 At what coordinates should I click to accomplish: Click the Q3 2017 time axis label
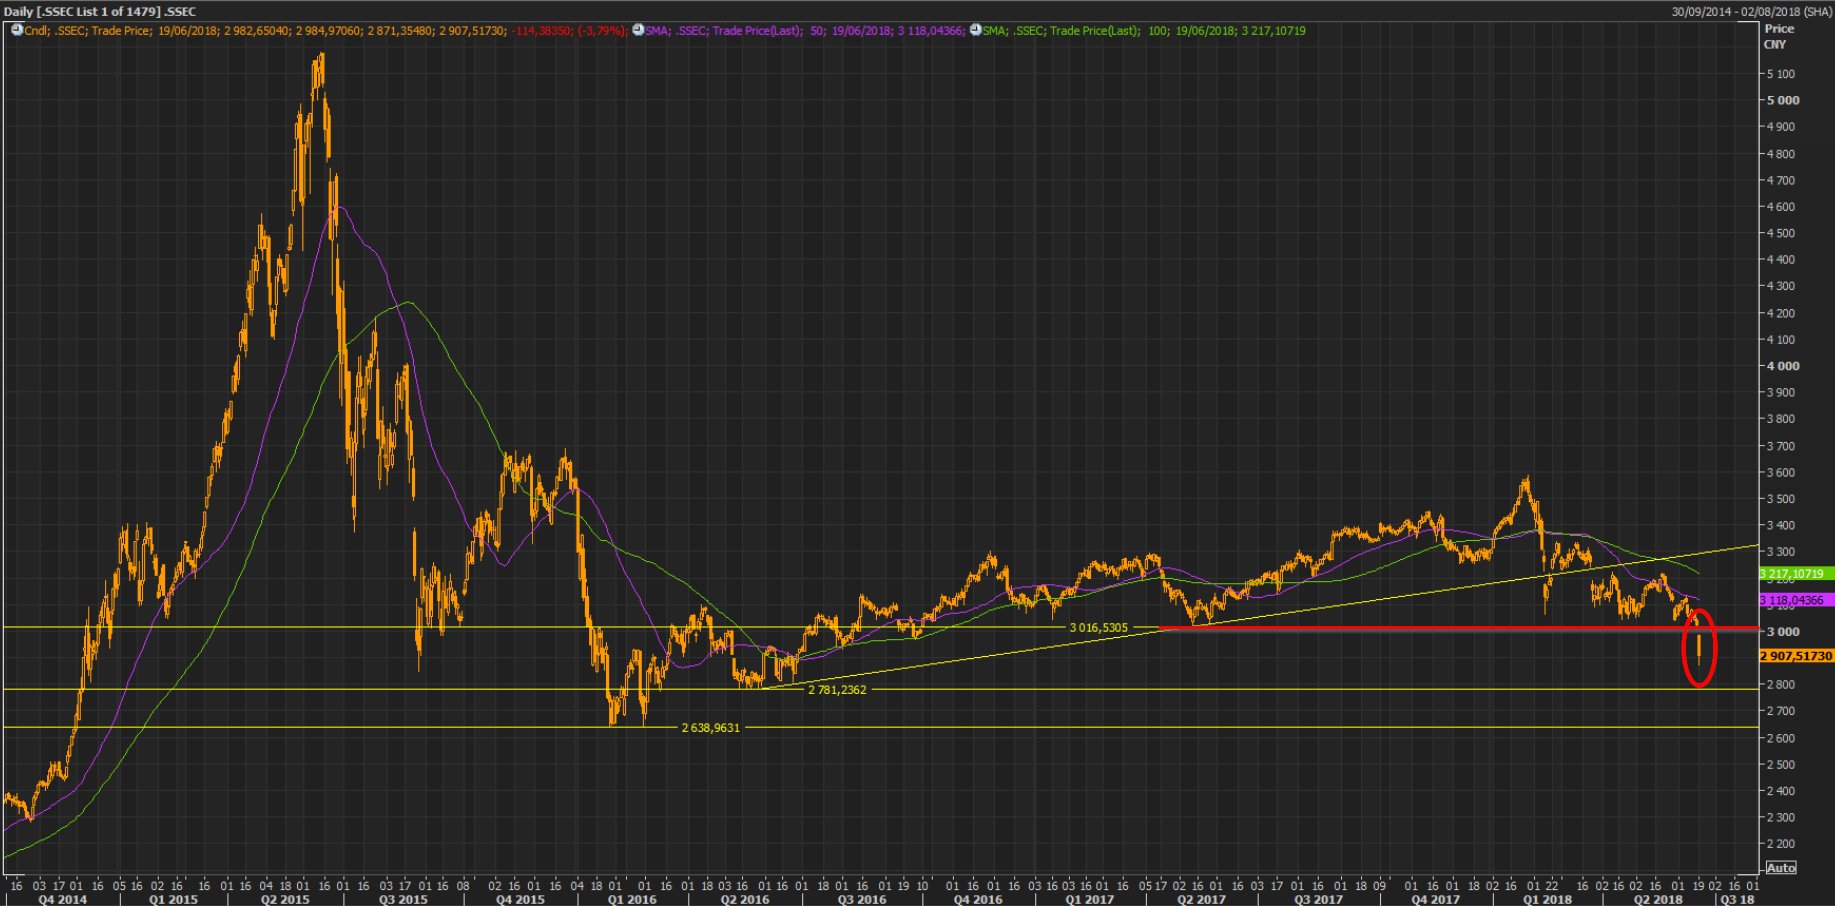1318,899
